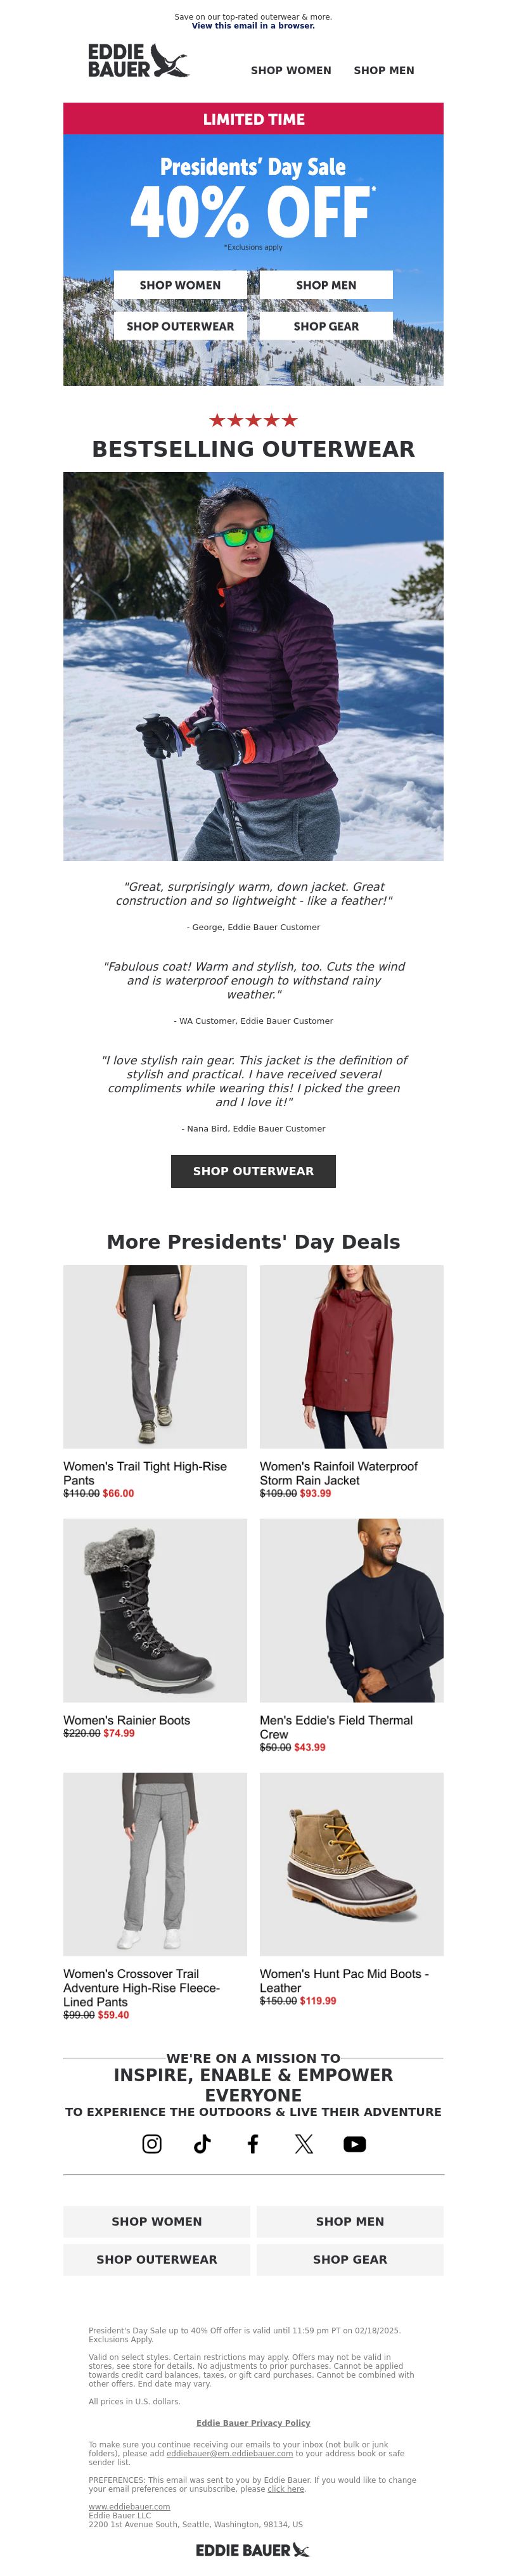Open Women's Hunt Pac Mid Boots image
Viewport: 507px width, 2576px height.
(x=351, y=1864)
